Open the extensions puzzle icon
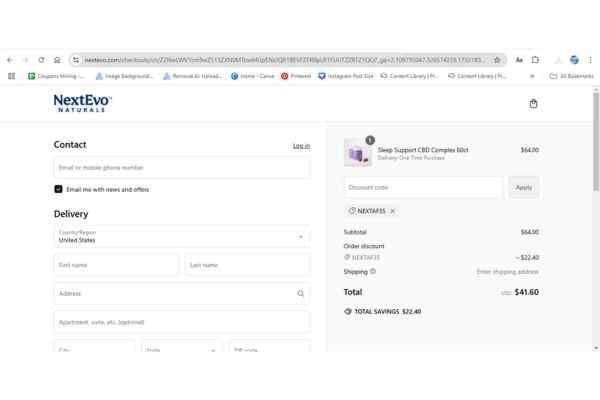The image size is (600, 400). (x=535, y=60)
